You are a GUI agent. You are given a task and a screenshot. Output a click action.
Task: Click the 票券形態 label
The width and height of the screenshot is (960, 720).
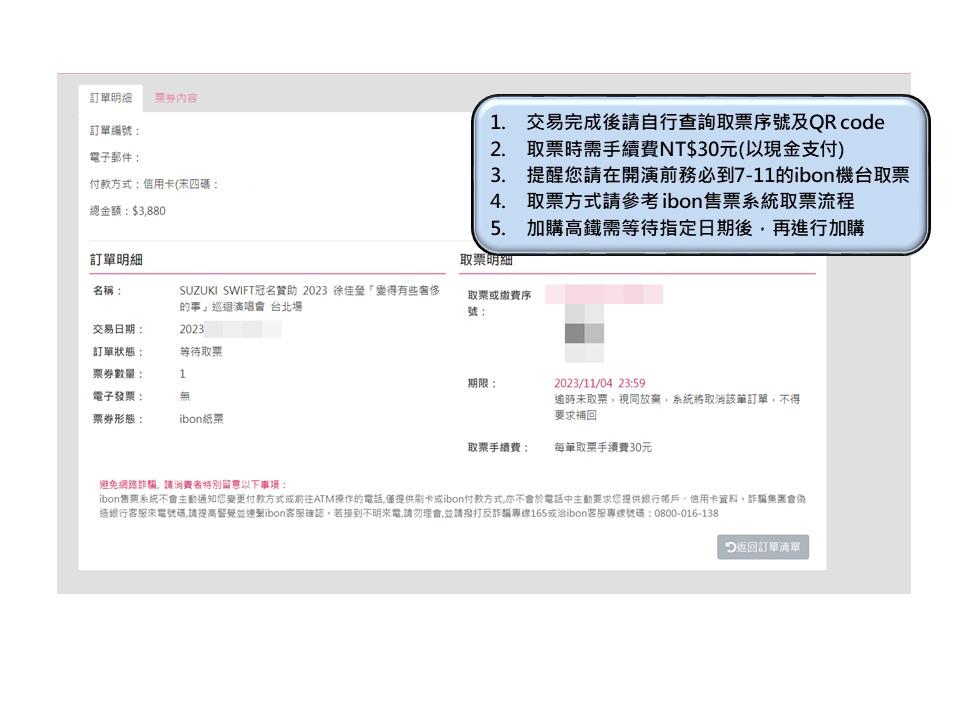coord(118,419)
